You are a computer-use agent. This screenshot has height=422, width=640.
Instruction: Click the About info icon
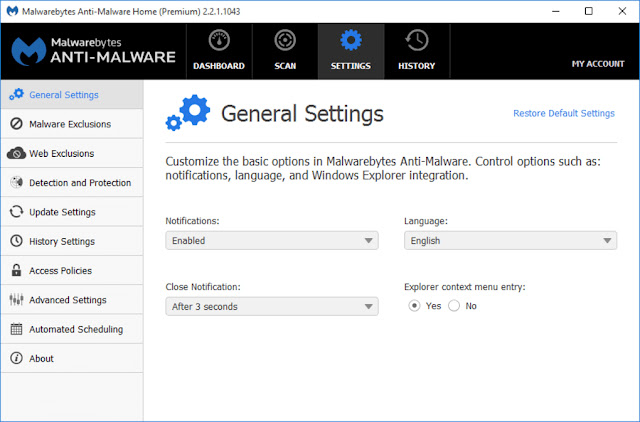16,358
